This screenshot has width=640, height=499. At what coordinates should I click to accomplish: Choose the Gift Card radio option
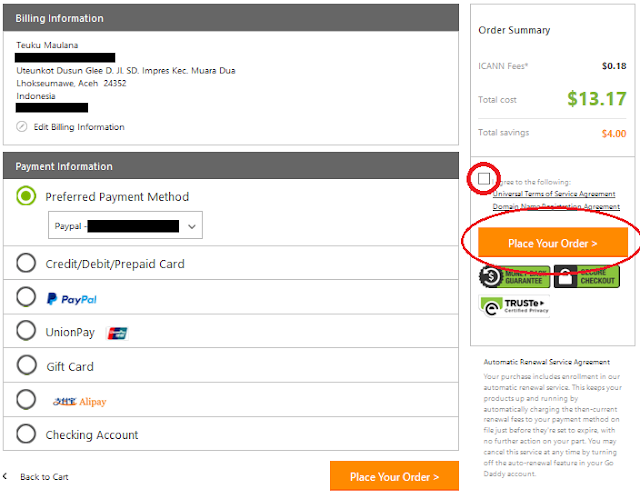click(27, 366)
